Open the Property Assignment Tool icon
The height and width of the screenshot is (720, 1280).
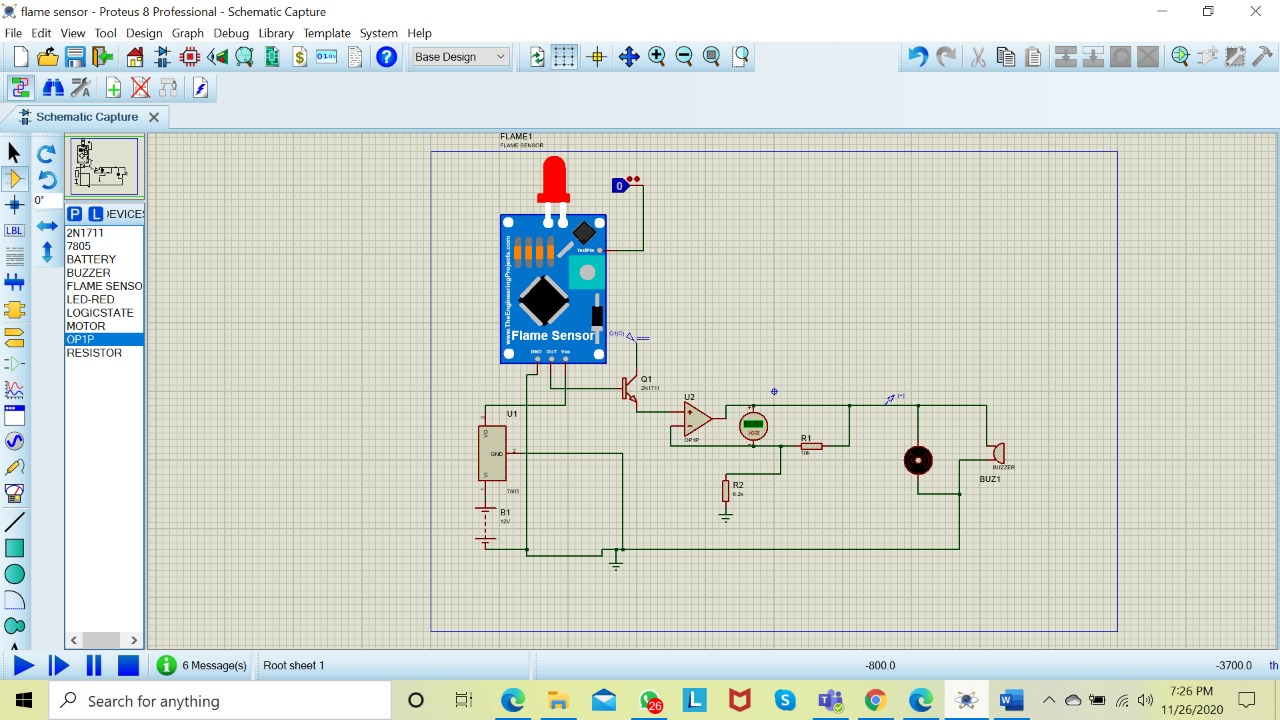click(x=81, y=88)
